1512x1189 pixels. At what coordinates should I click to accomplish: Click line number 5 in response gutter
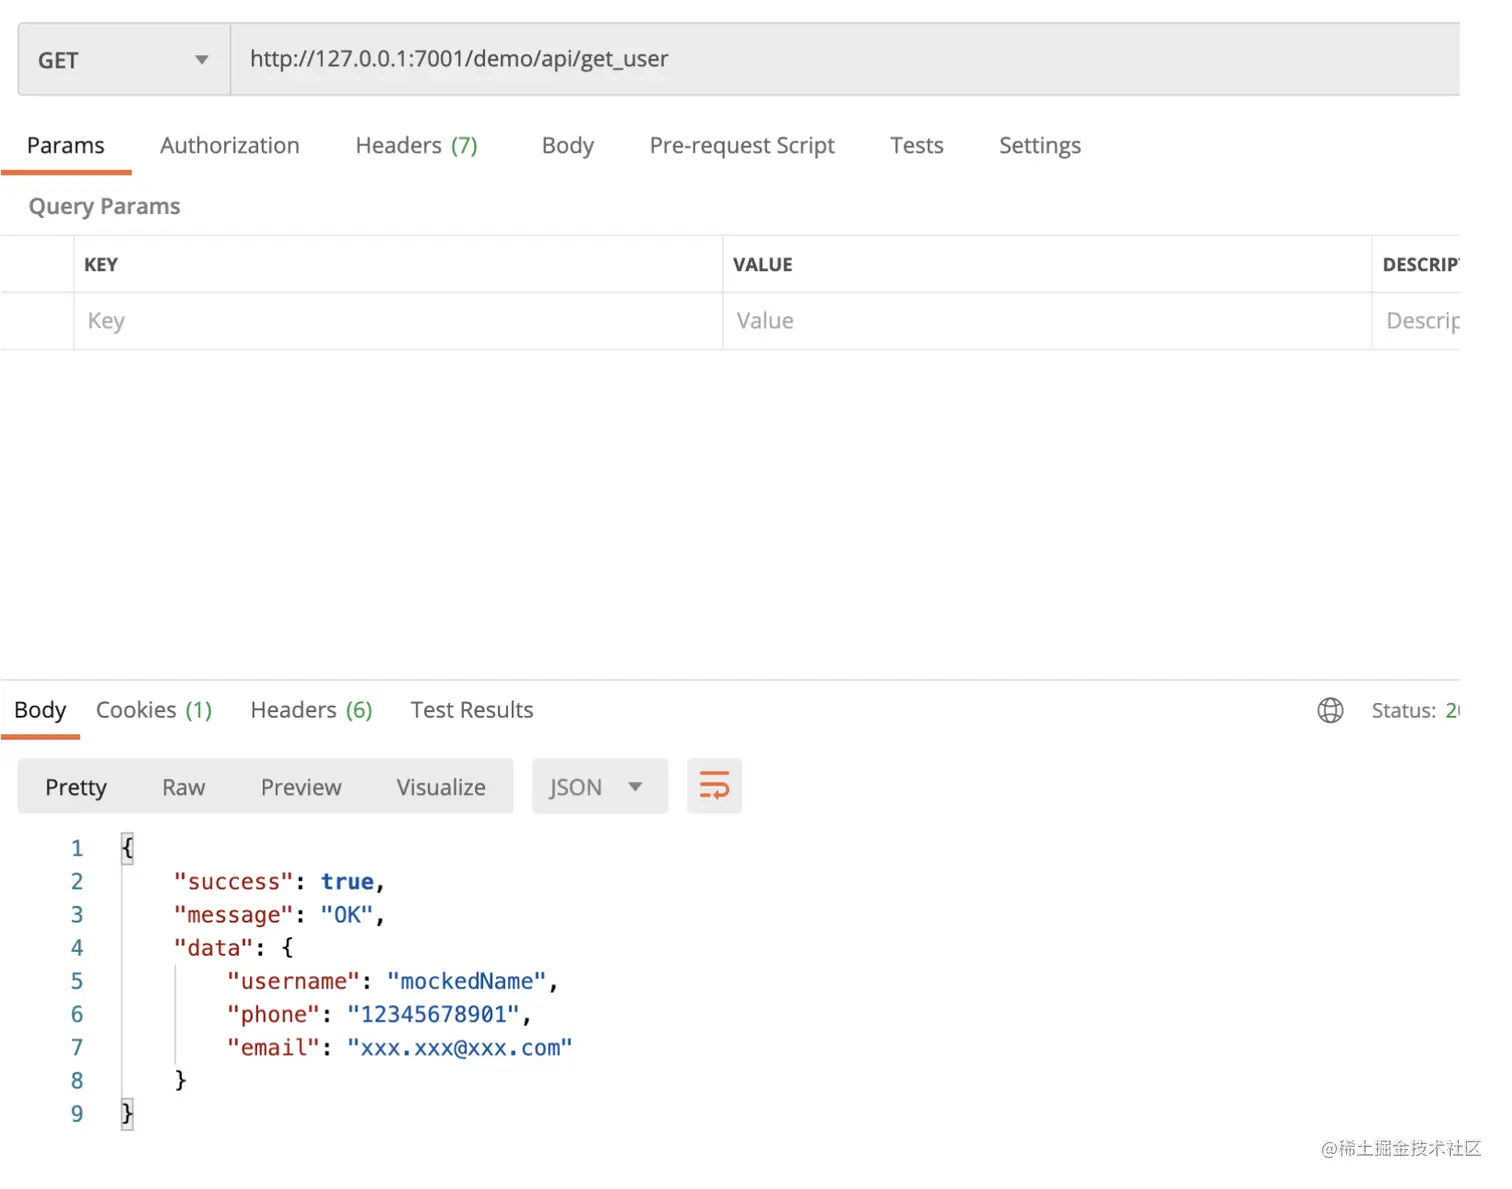(77, 982)
